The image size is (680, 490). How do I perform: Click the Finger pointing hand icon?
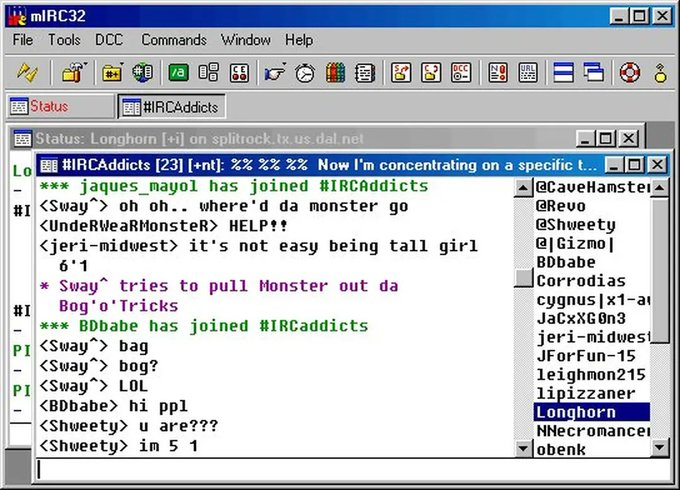[275, 72]
